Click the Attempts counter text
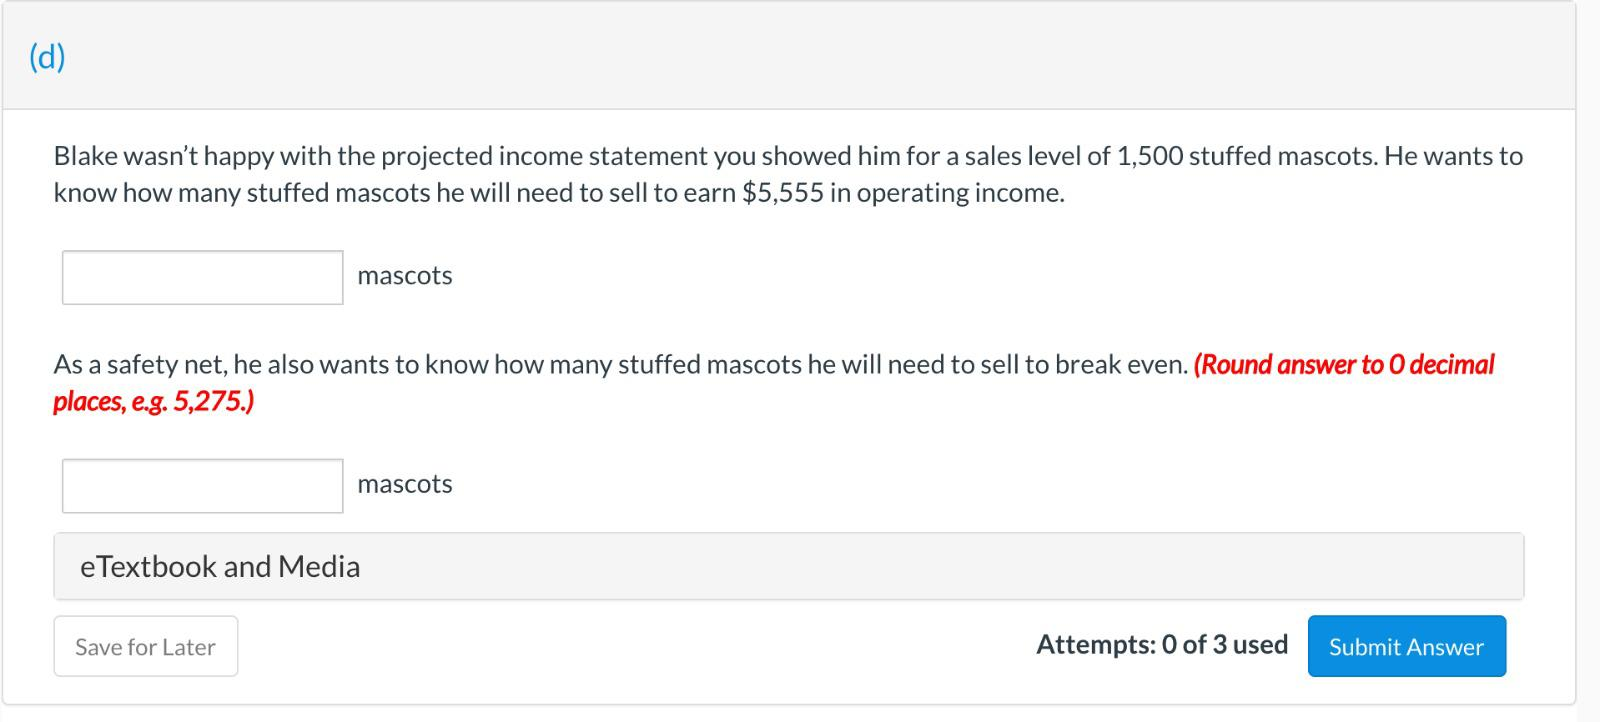 1160,645
